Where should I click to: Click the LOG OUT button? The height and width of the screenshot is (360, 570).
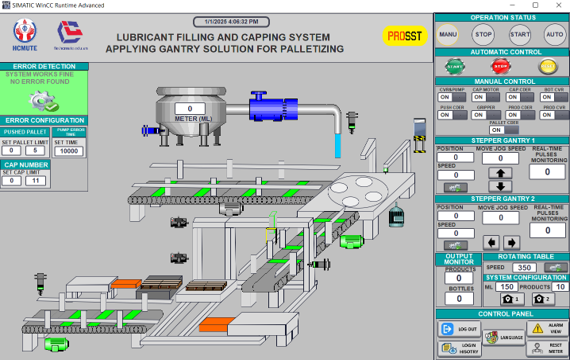(x=459, y=329)
